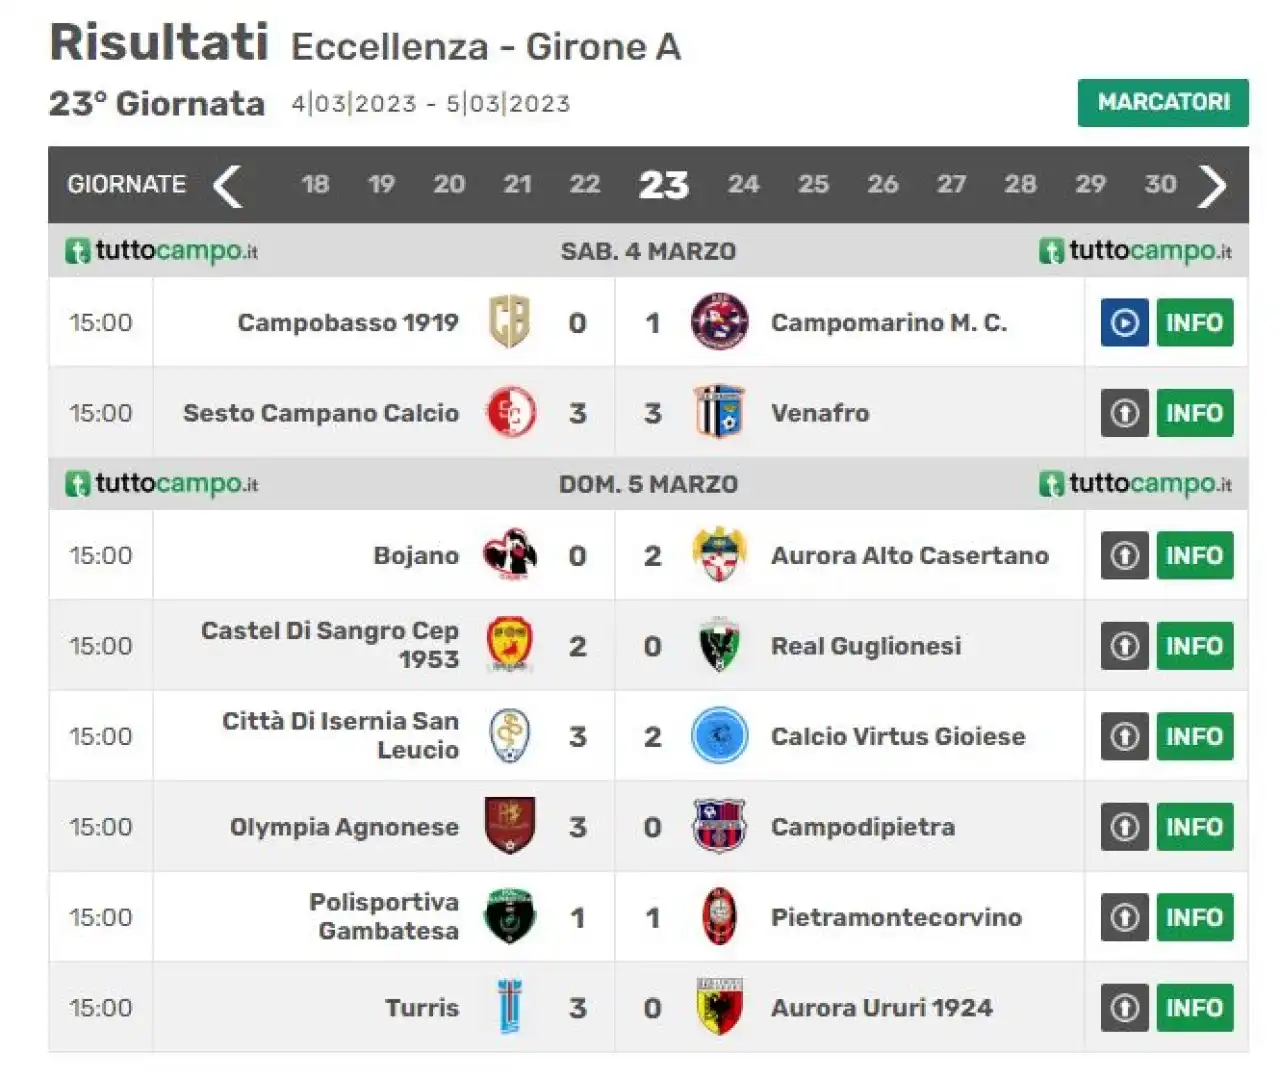Open INFO for Polisportiva Gambatesa match
This screenshot has width=1280, height=1078.
[1194, 917]
